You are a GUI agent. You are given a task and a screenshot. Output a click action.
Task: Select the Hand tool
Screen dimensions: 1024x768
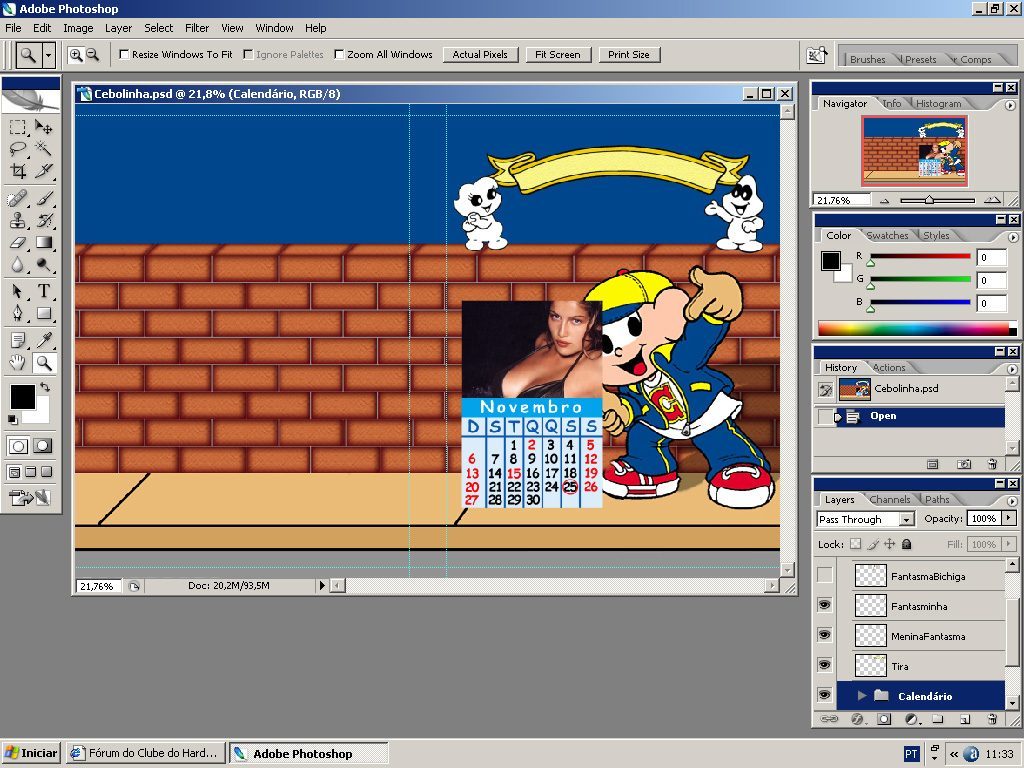click(18, 362)
